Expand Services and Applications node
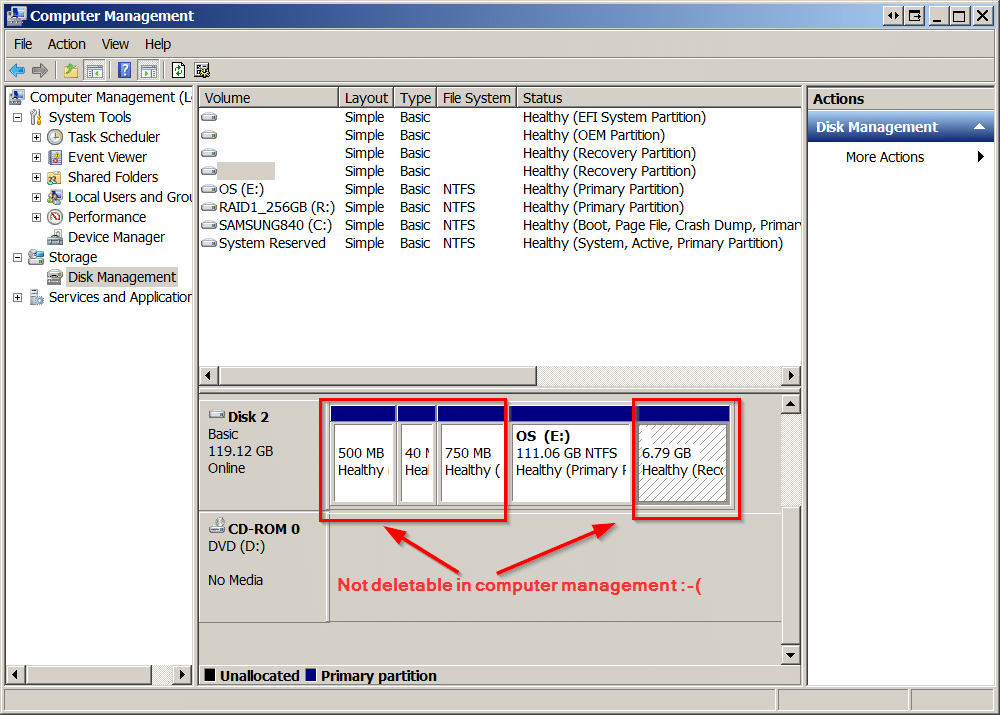This screenshot has width=1000, height=715. 17,297
